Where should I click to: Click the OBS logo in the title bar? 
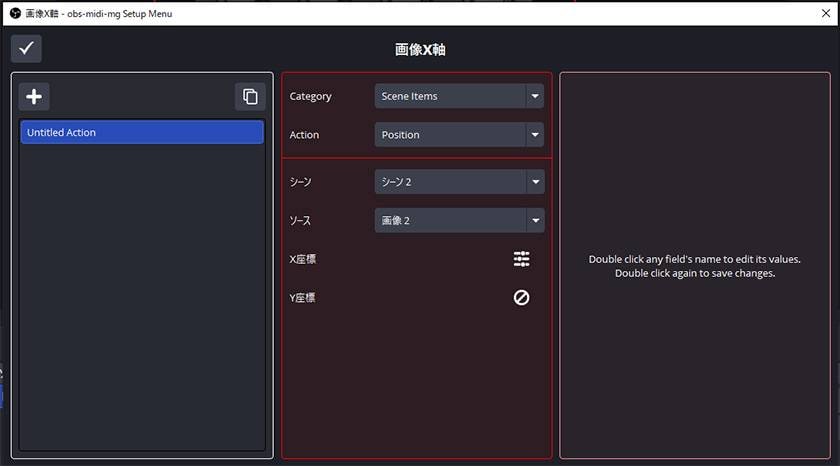click(x=14, y=13)
